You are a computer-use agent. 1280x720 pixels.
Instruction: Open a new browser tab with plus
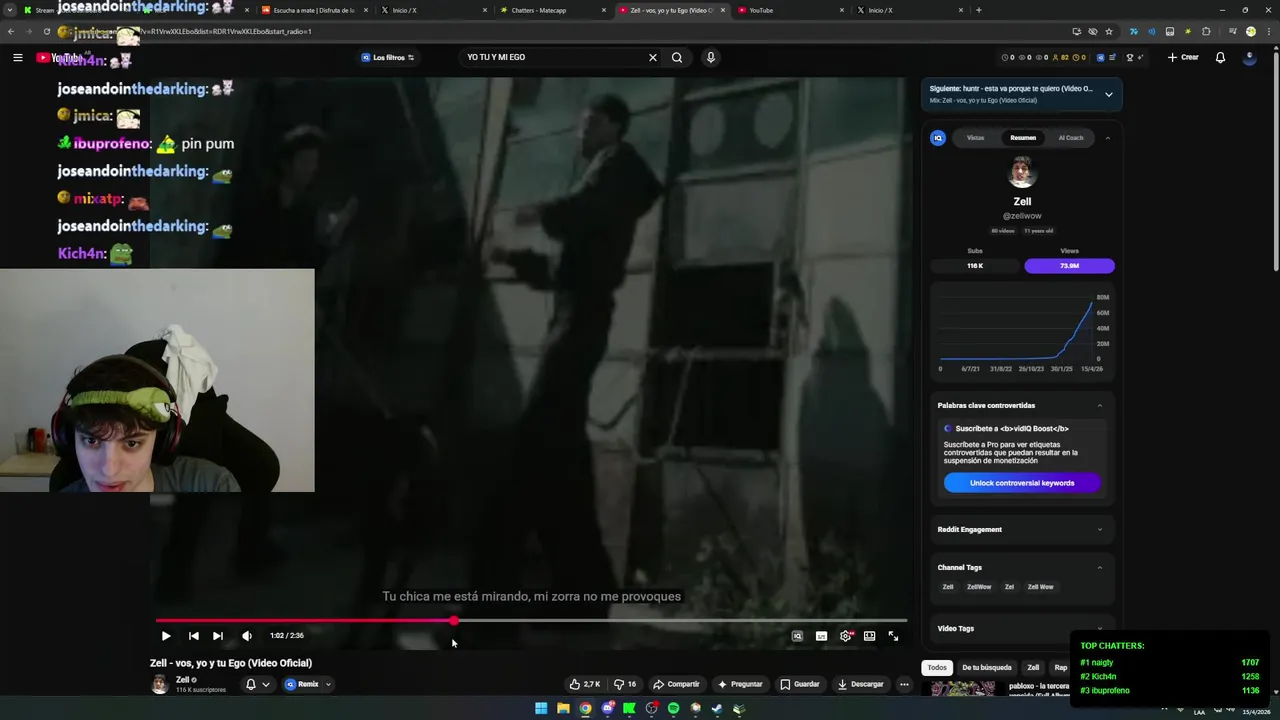pyautogui.click(x=978, y=10)
